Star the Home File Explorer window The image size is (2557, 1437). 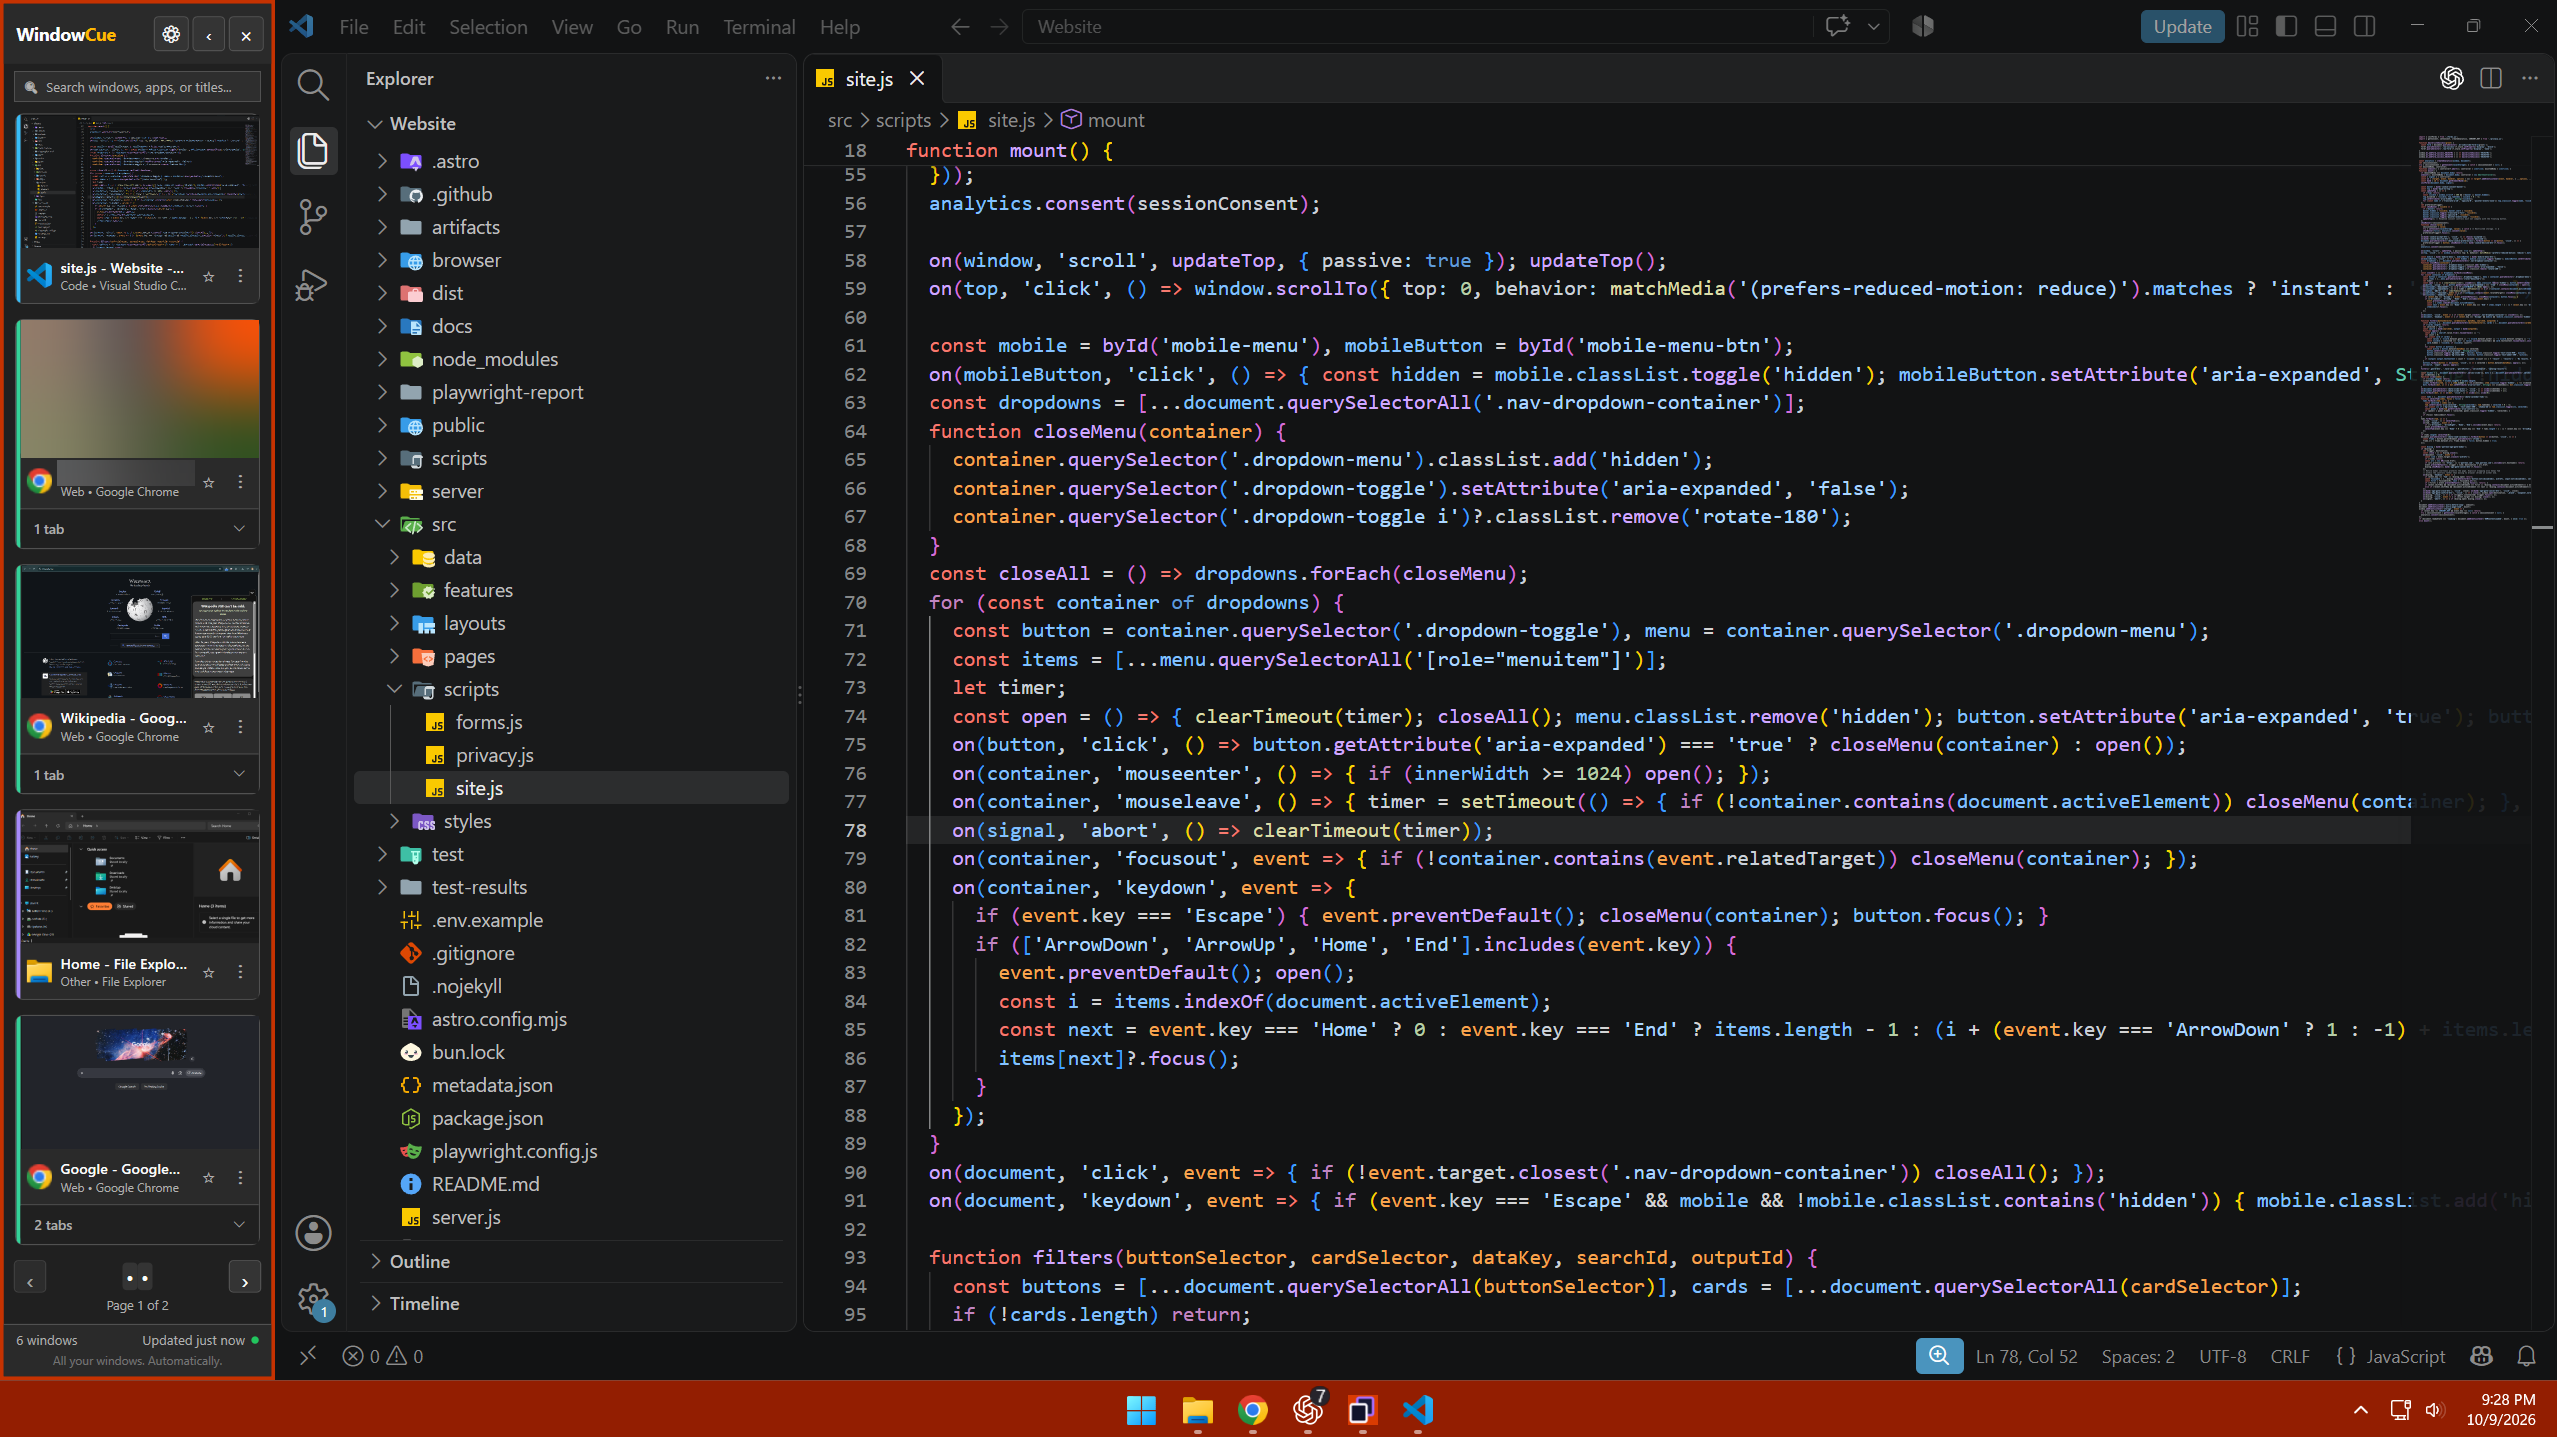click(x=209, y=972)
